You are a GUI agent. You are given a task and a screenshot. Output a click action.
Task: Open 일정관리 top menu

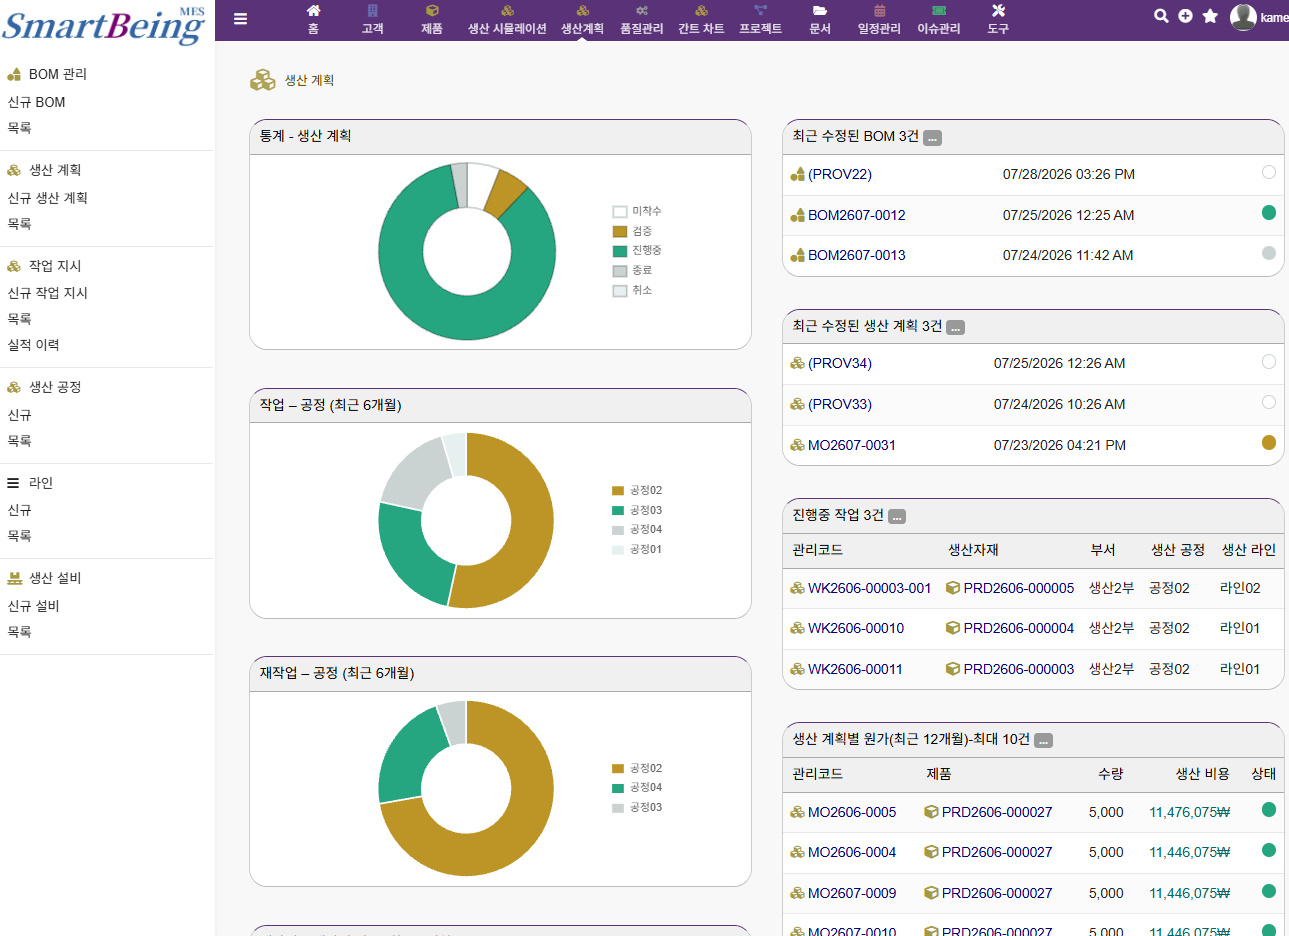click(x=879, y=20)
